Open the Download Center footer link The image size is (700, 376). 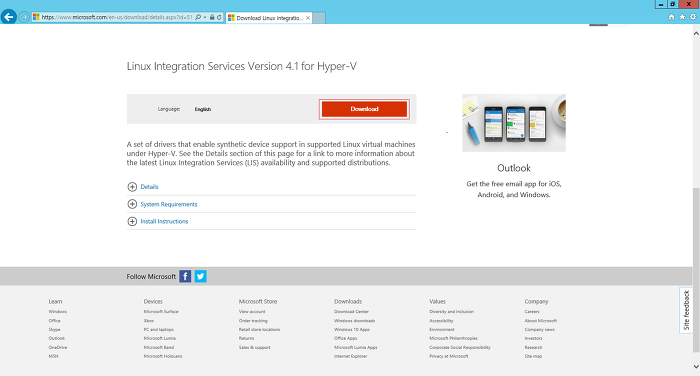(351, 312)
